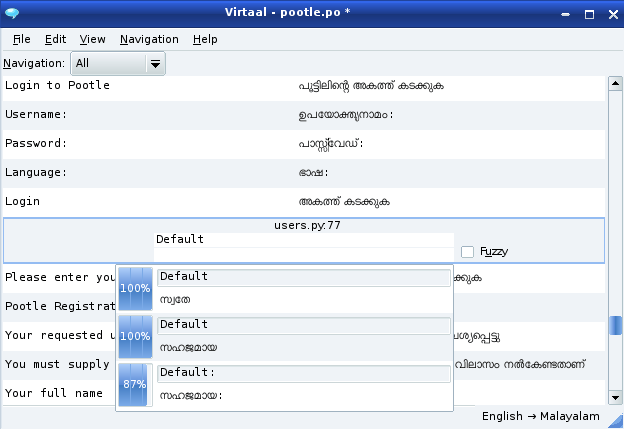The width and height of the screenshot is (624, 429).
Task: Open the File menu
Action: [21, 39]
